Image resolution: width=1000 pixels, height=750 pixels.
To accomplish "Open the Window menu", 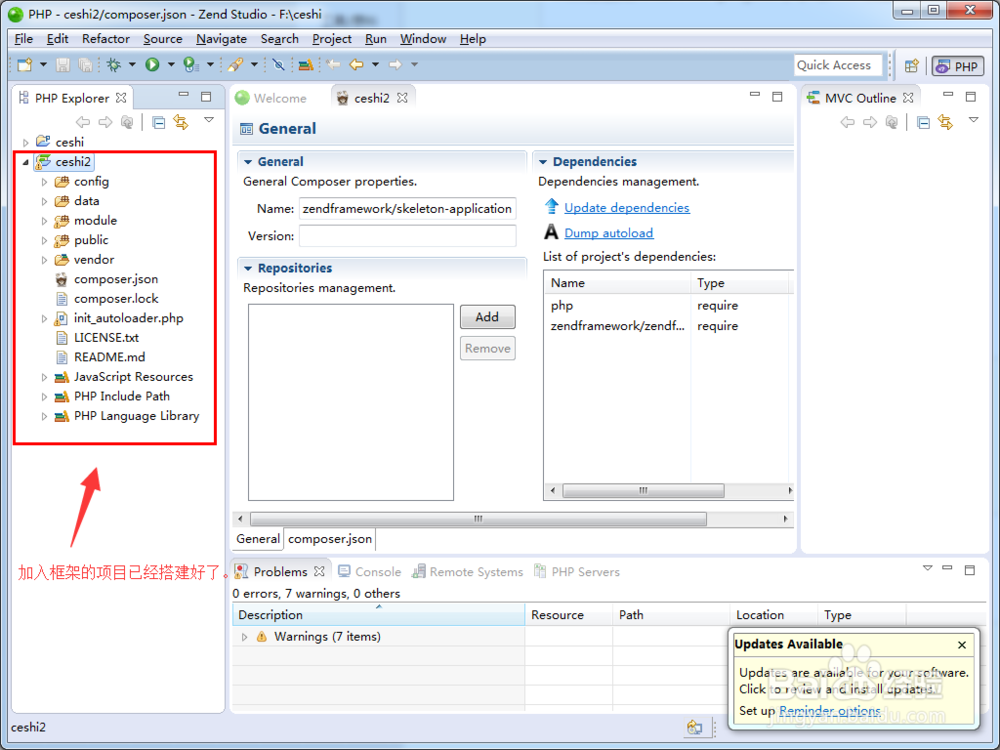I will tap(423, 39).
